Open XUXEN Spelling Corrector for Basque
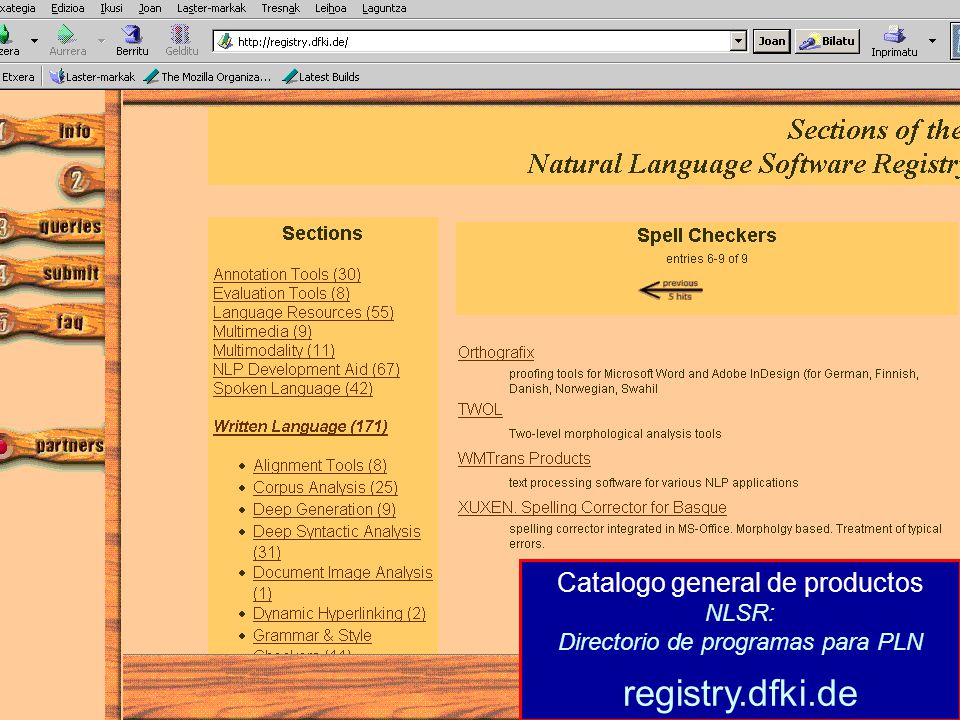Screen dimensions: 960x720 592,508
